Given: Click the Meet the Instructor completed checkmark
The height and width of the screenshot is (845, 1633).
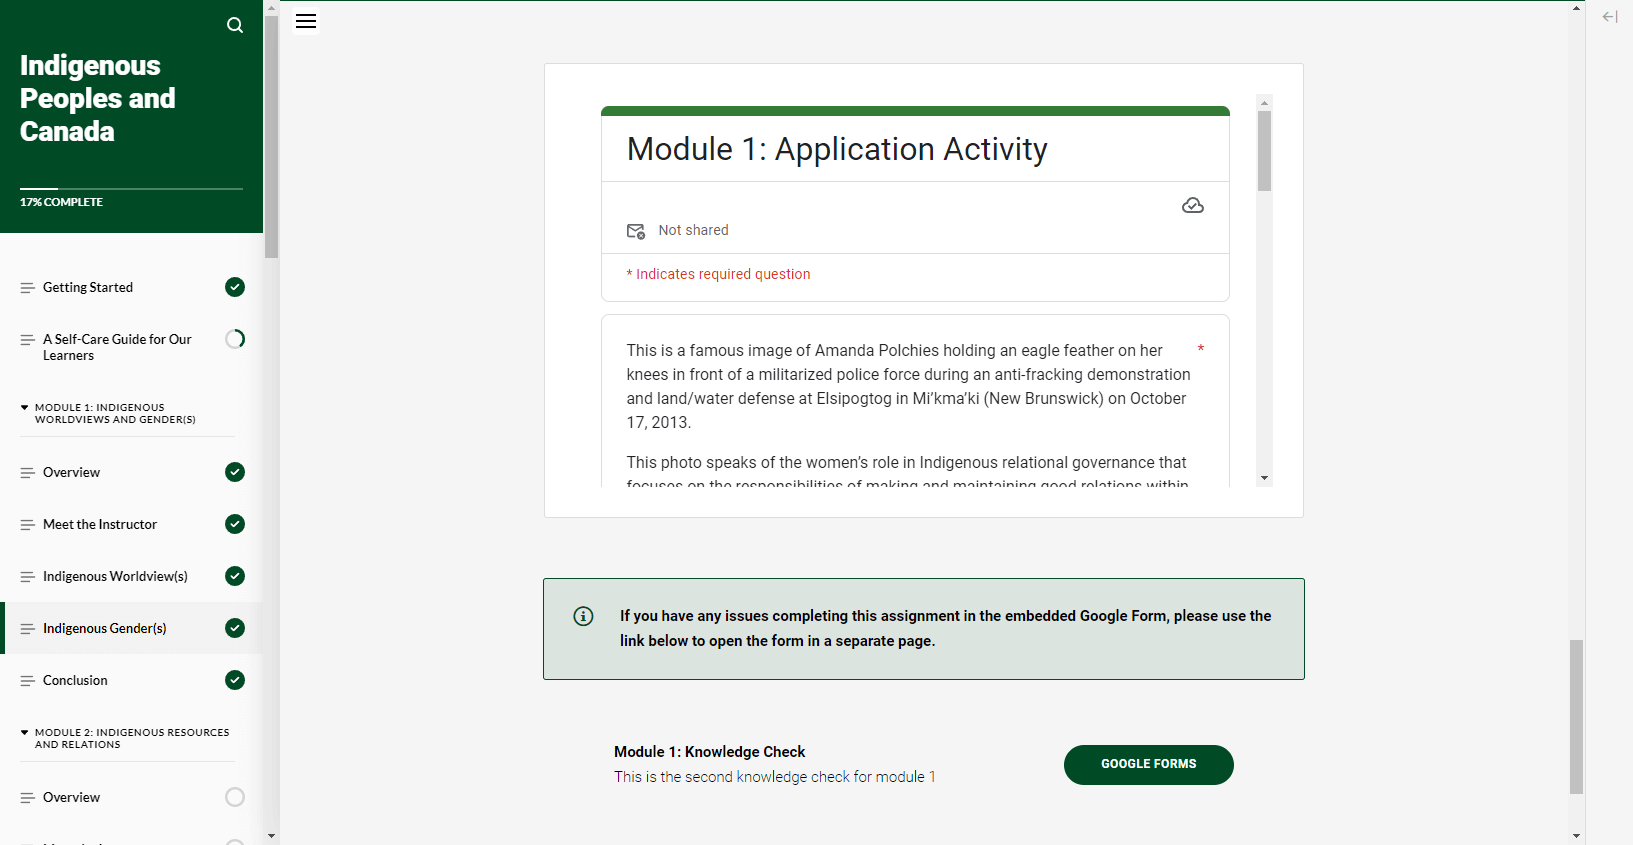Looking at the screenshot, I should [x=235, y=524].
